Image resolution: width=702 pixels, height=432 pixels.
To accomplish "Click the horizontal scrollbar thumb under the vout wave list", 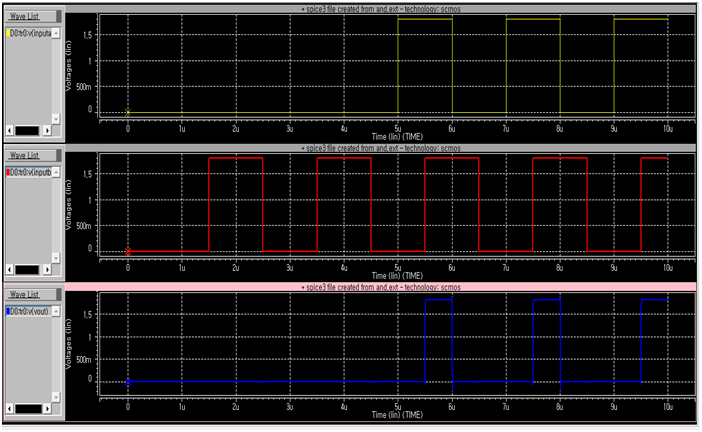I will (x=29, y=409).
